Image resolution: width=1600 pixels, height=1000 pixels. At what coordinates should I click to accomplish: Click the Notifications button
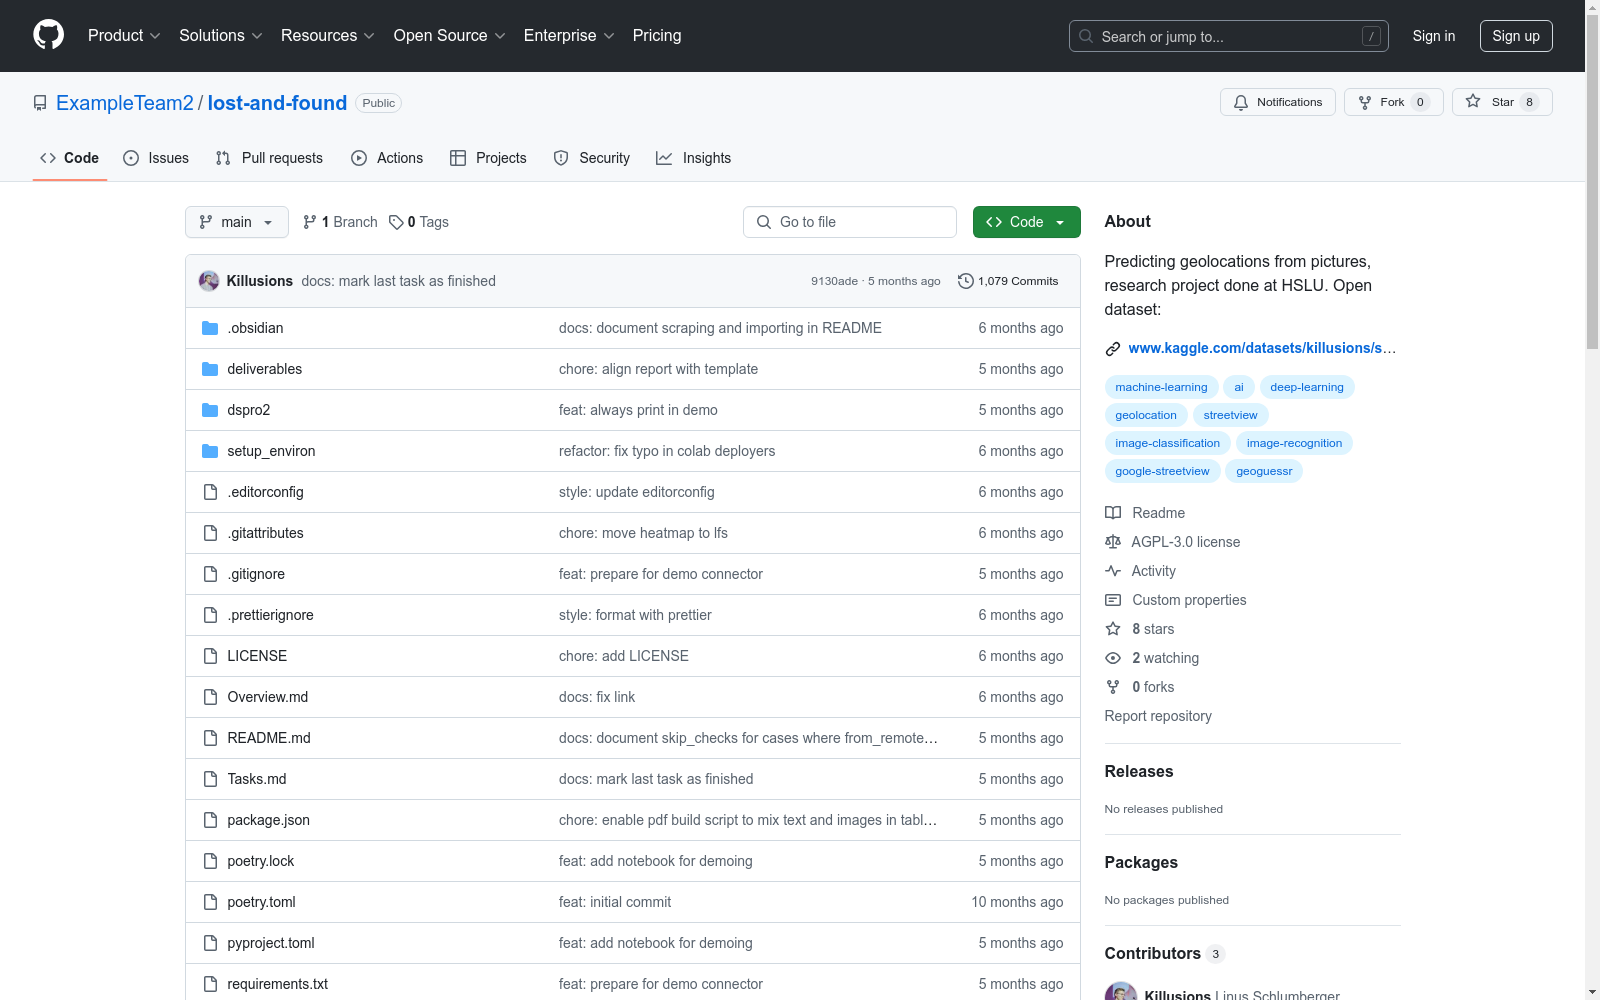[x=1278, y=102]
